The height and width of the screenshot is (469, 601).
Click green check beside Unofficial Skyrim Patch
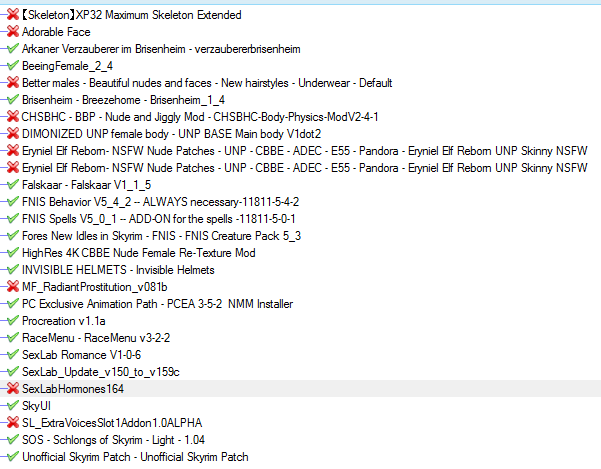pyautogui.click(x=11, y=457)
